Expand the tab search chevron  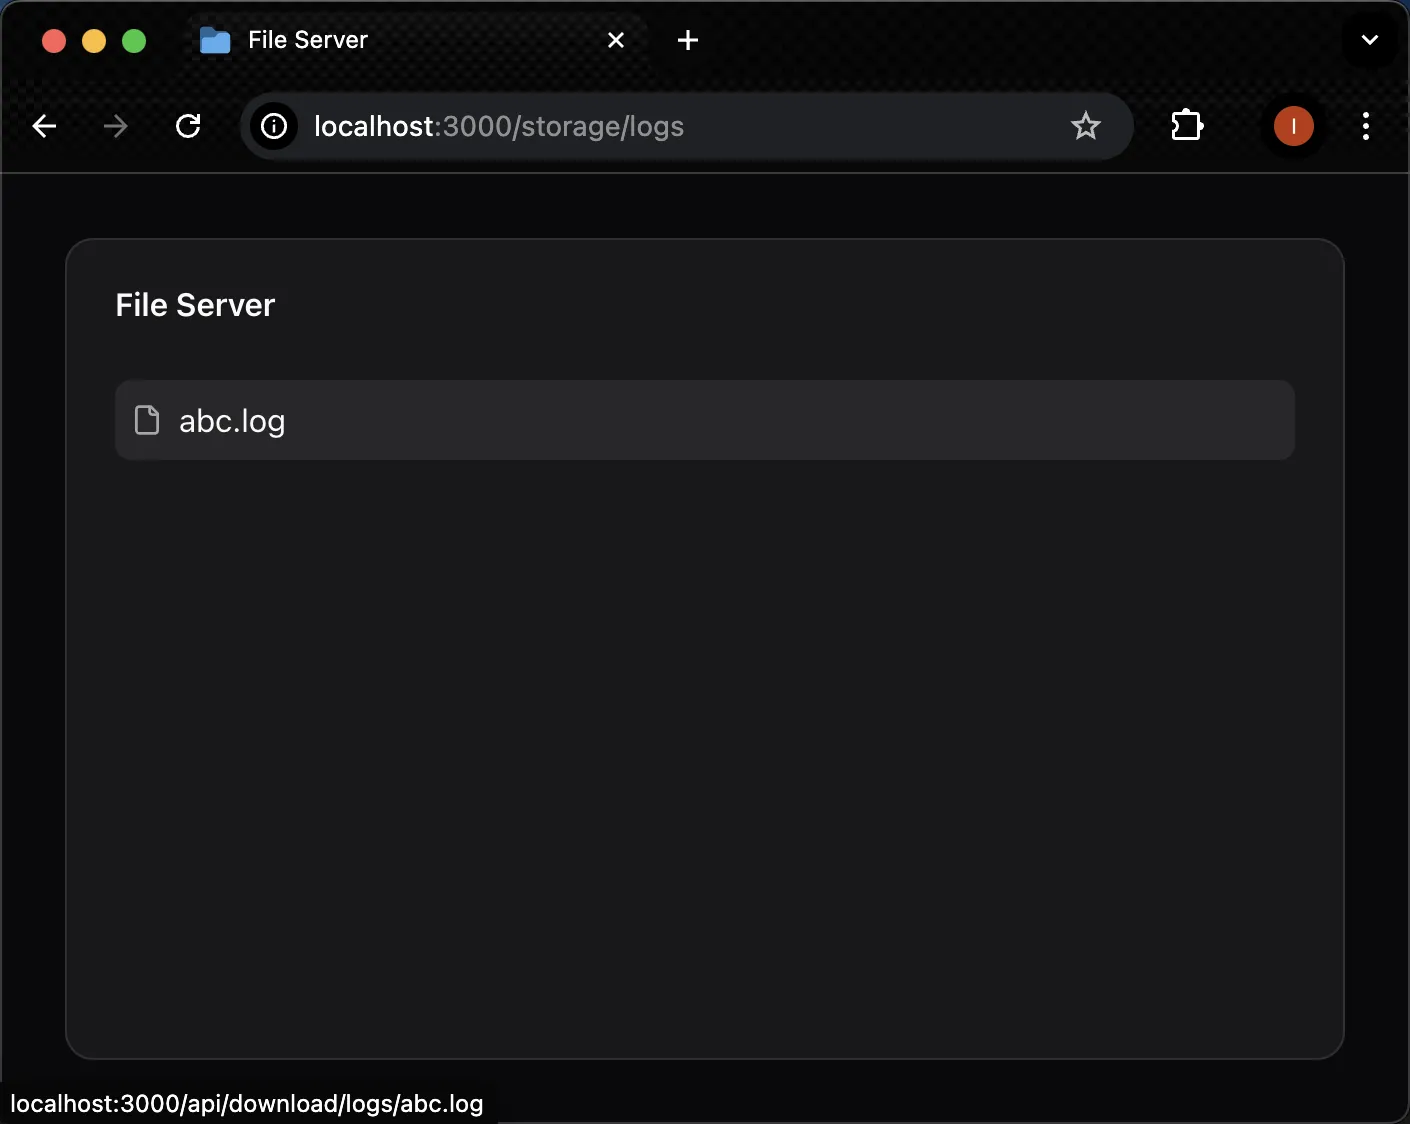pyautogui.click(x=1369, y=40)
